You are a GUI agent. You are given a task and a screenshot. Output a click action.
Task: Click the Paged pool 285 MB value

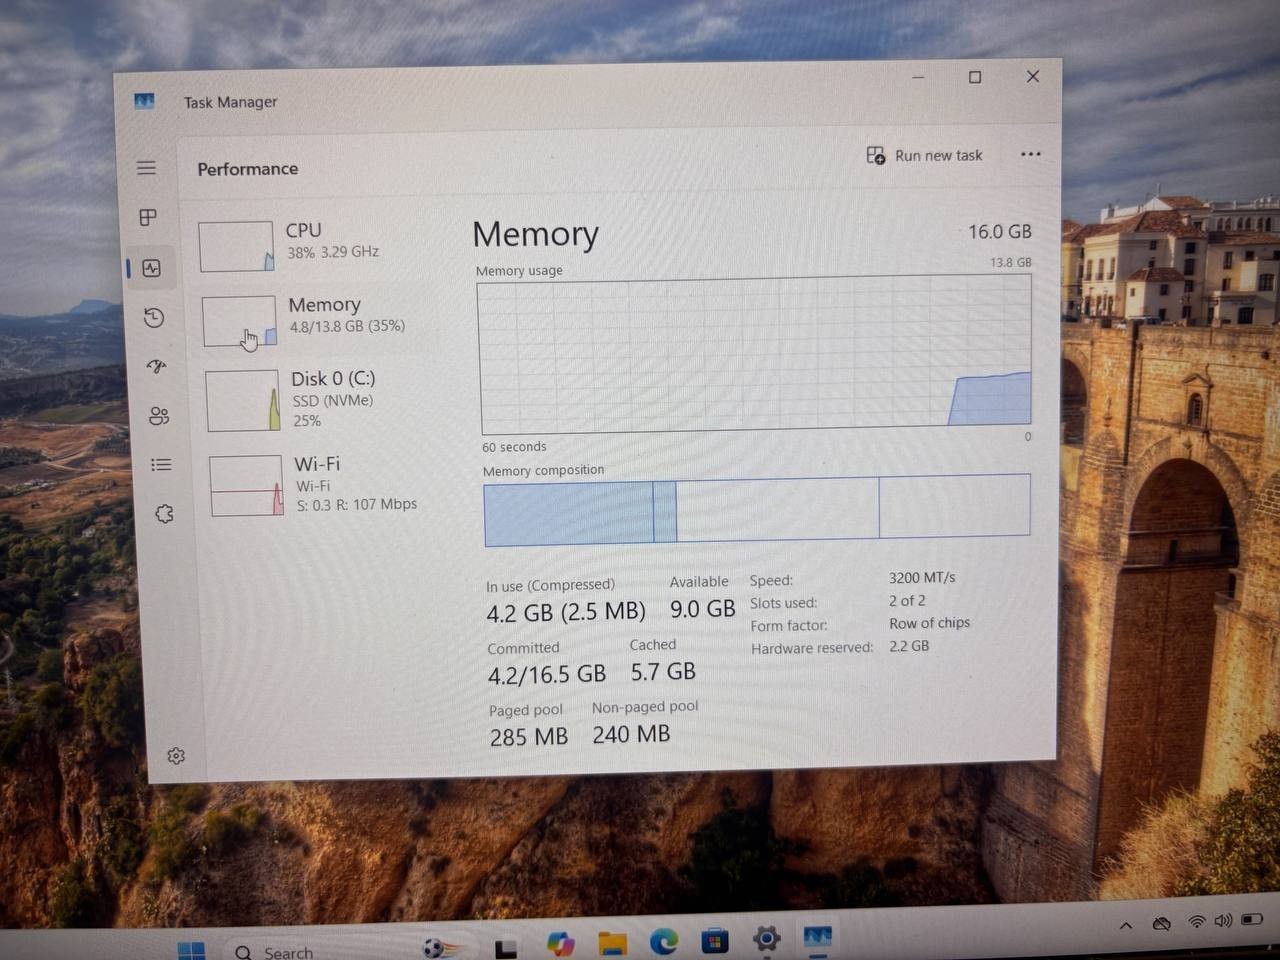(x=529, y=737)
